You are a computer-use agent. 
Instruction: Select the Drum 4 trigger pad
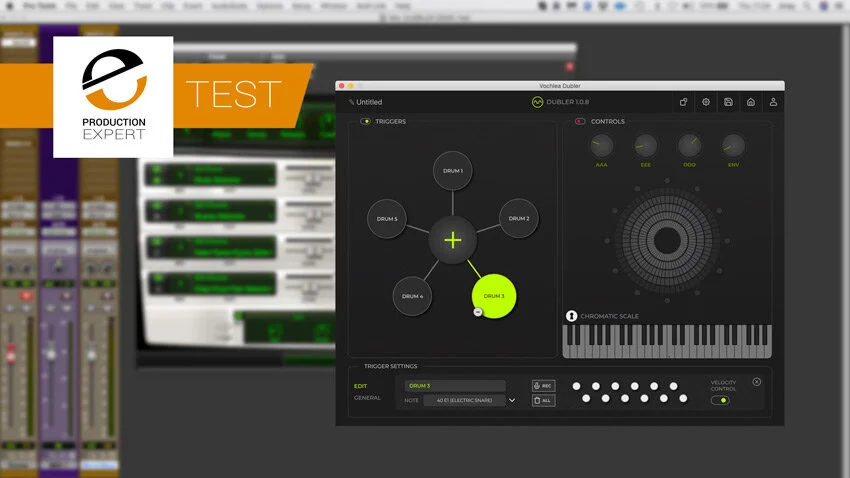tap(412, 296)
